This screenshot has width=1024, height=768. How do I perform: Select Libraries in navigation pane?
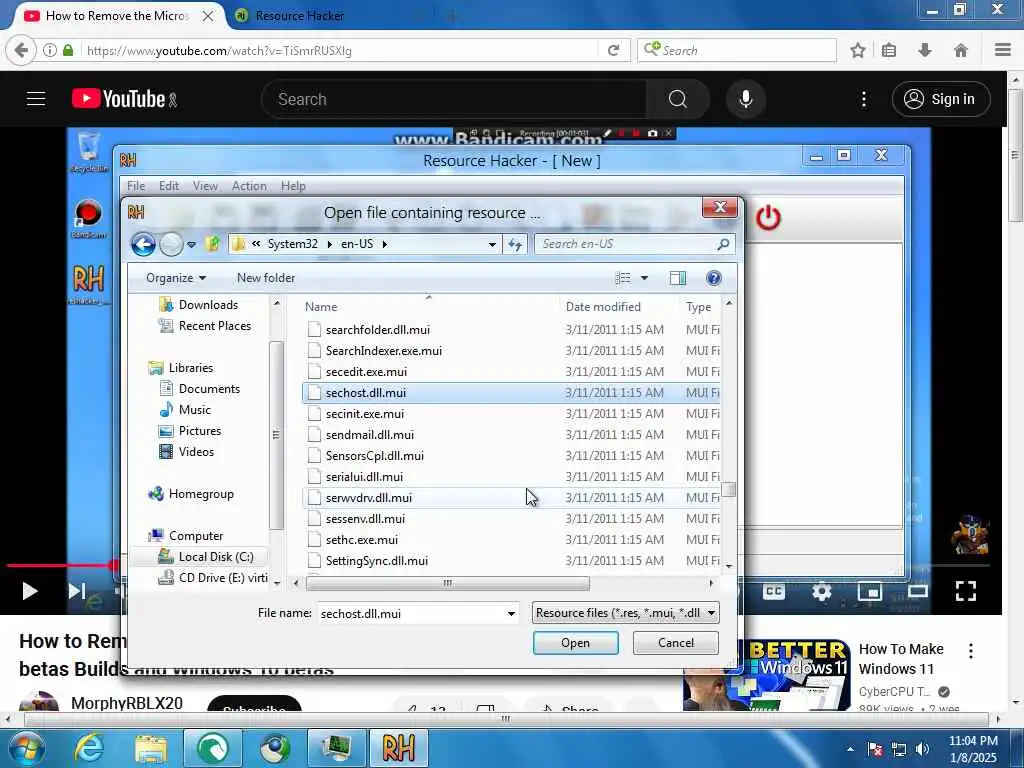[x=190, y=368]
